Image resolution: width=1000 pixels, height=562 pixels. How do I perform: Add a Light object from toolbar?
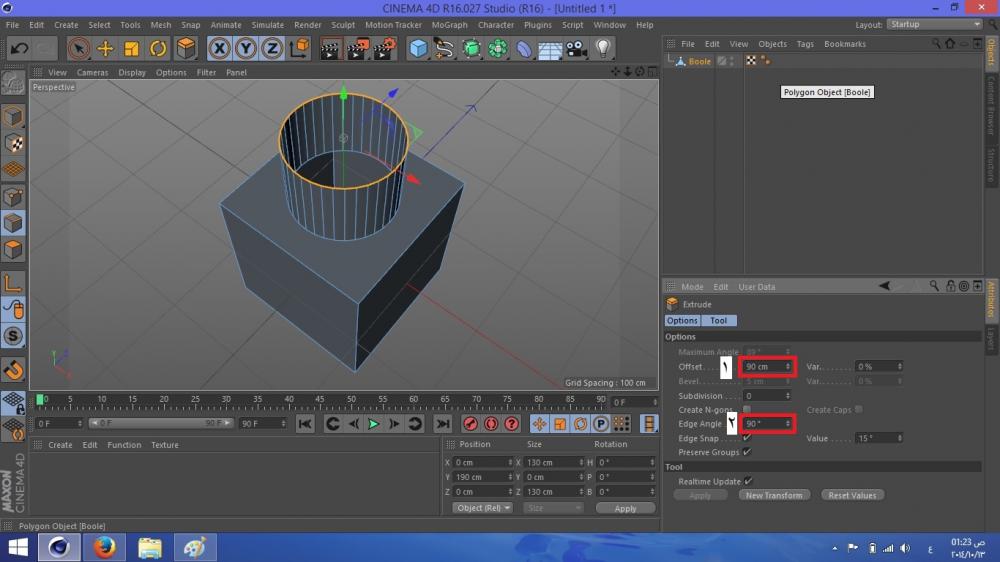pyautogui.click(x=603, y=48)
